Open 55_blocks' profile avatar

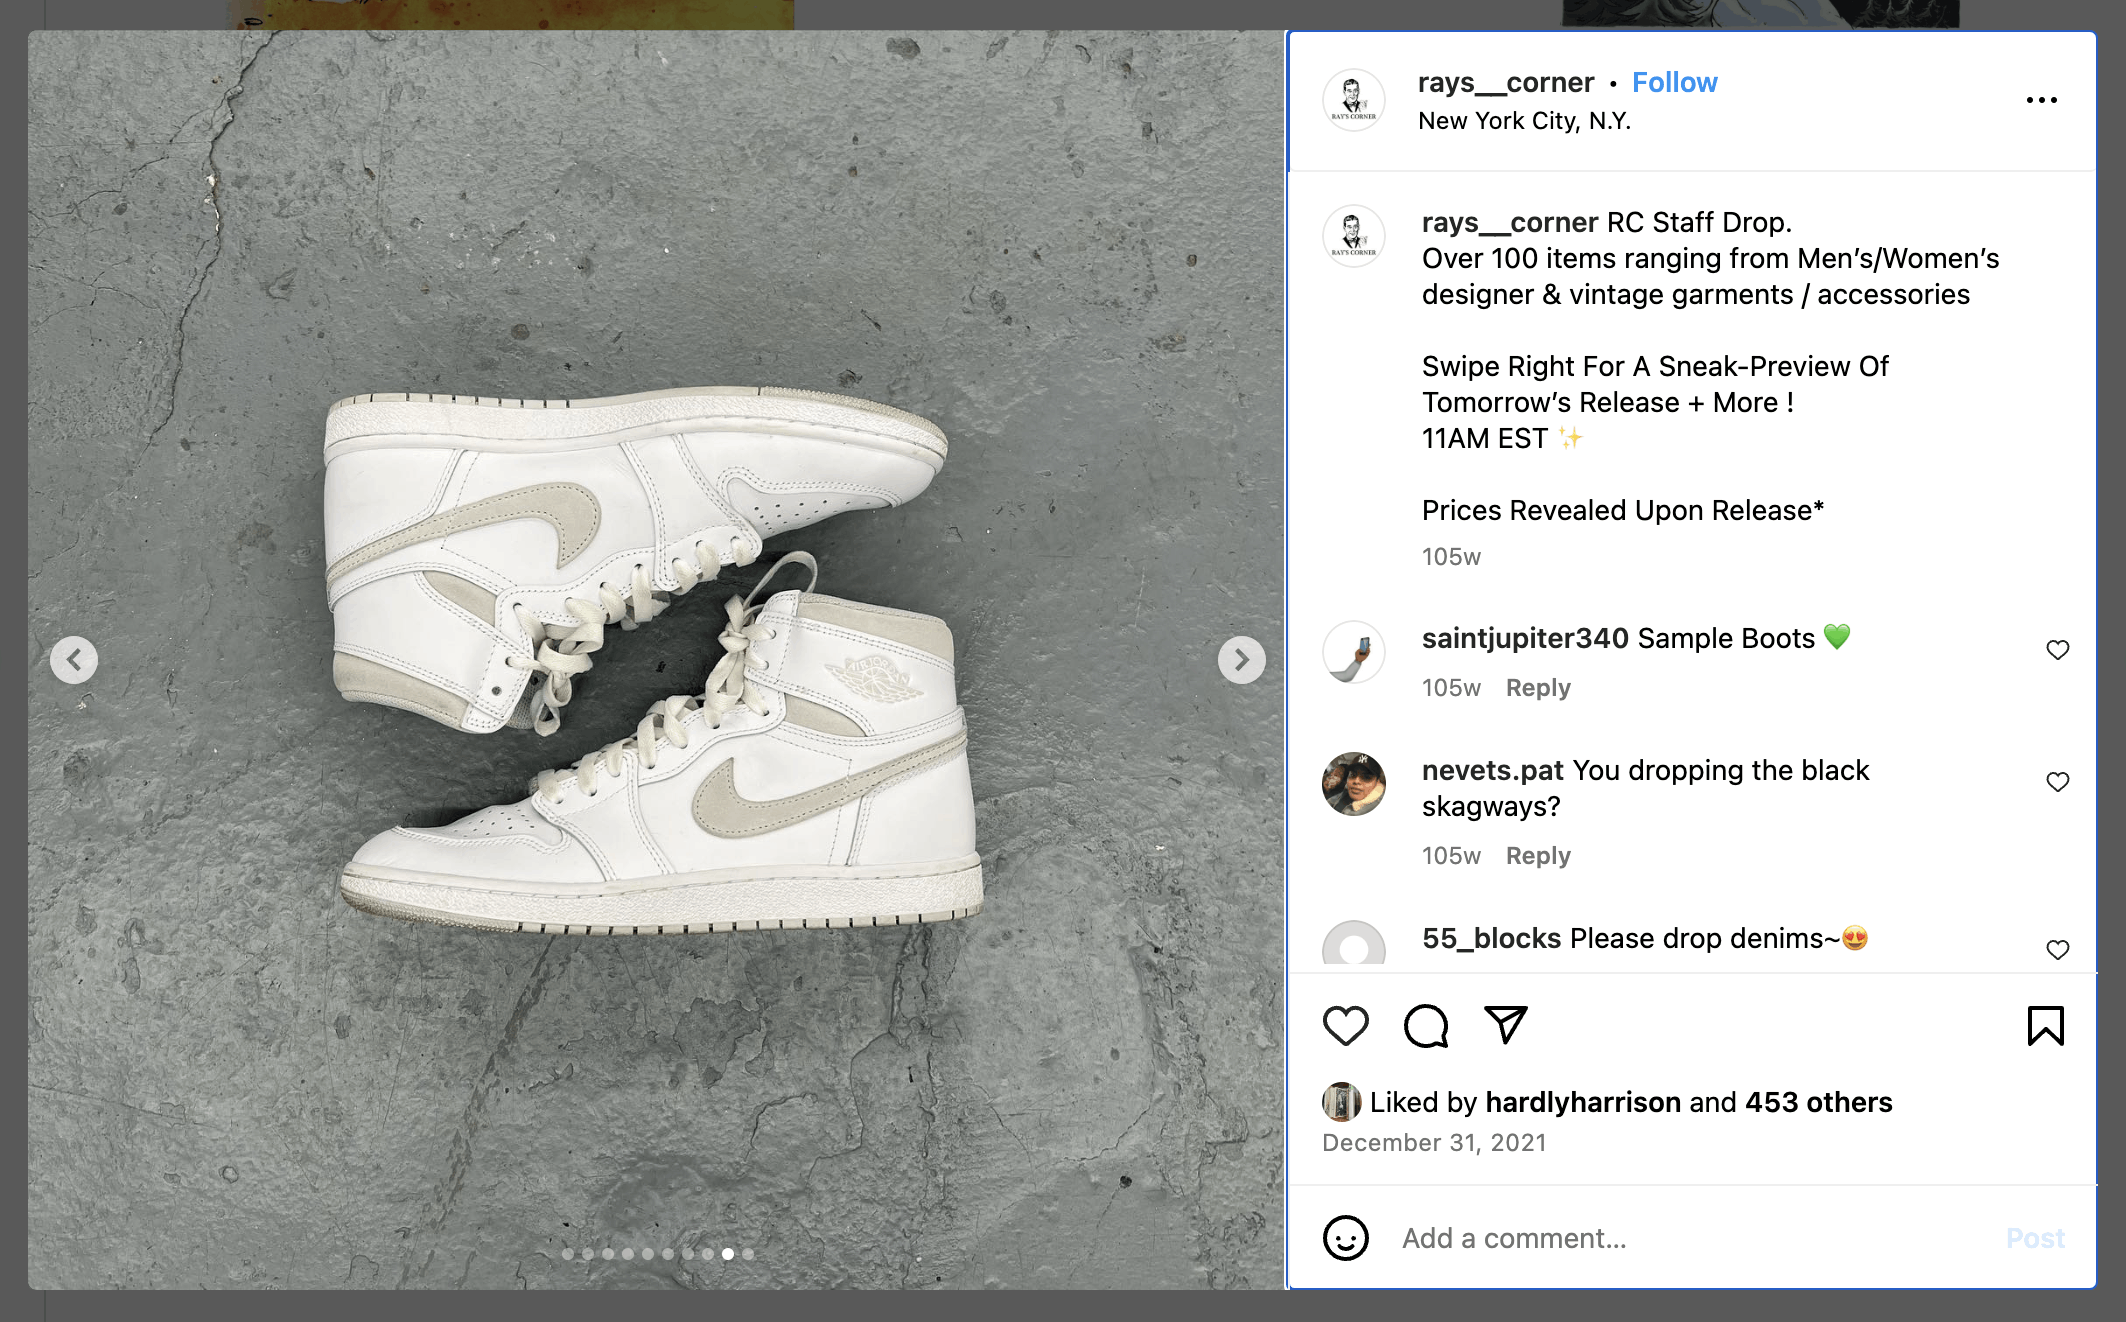pos(1353,944)
